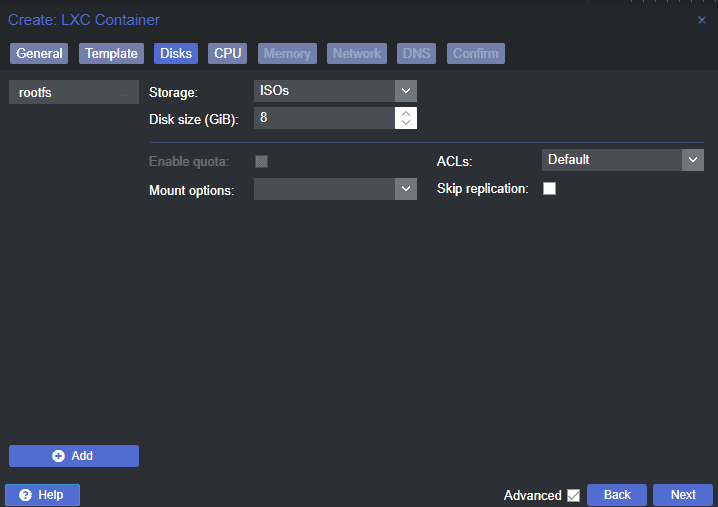
Task: Click the Next button
Action: point(683,495)
